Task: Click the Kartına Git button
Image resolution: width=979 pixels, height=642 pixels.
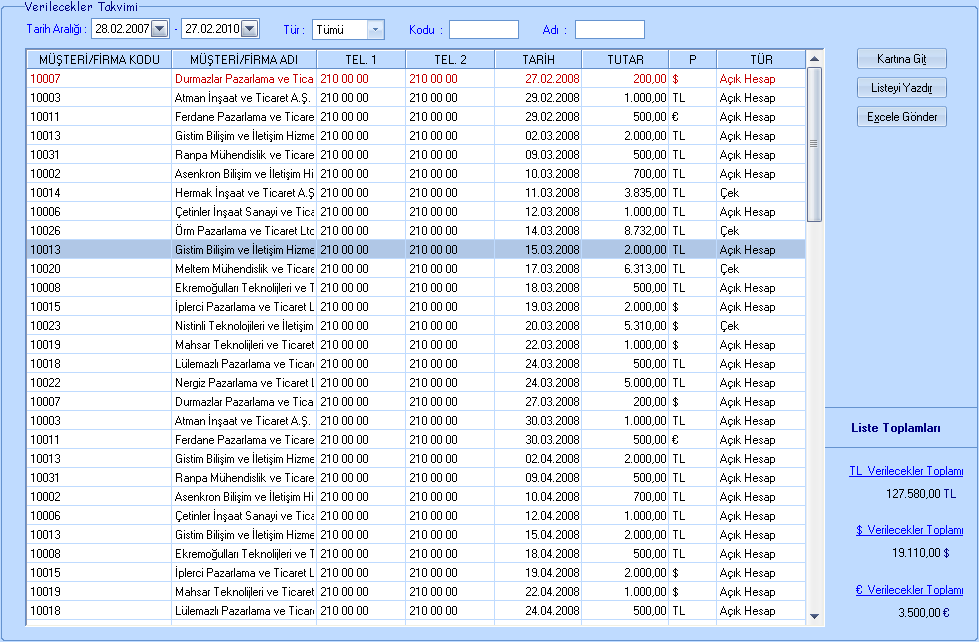Action: (902, 59)
